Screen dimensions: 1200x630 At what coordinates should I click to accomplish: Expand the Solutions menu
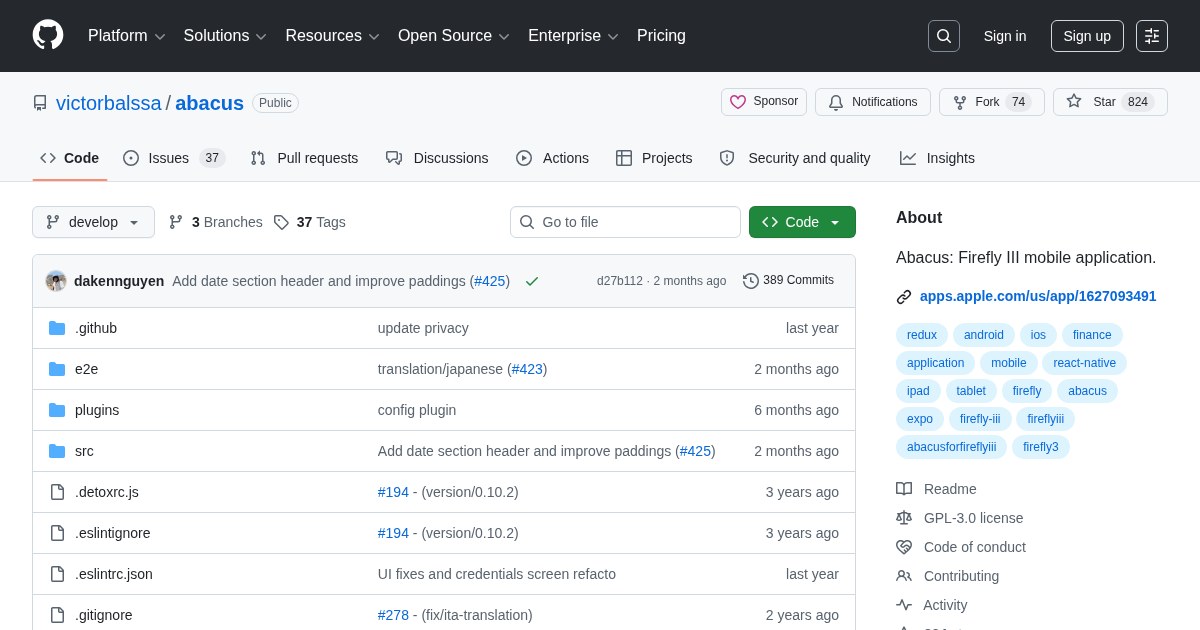pyautogui.click(x=225, y=36)
